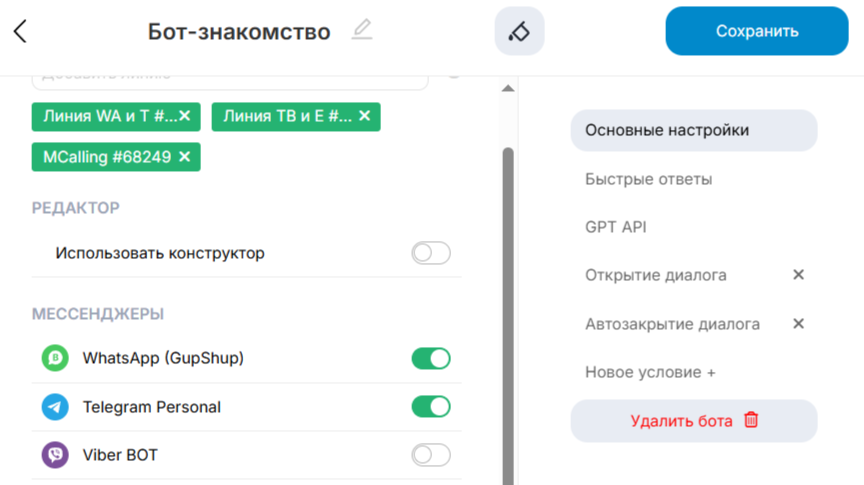This screenshot has width=864, height=485.
Task: Click the Telegram Personal messenger icon
Action: pyautogui.click(x=55, y=407)
